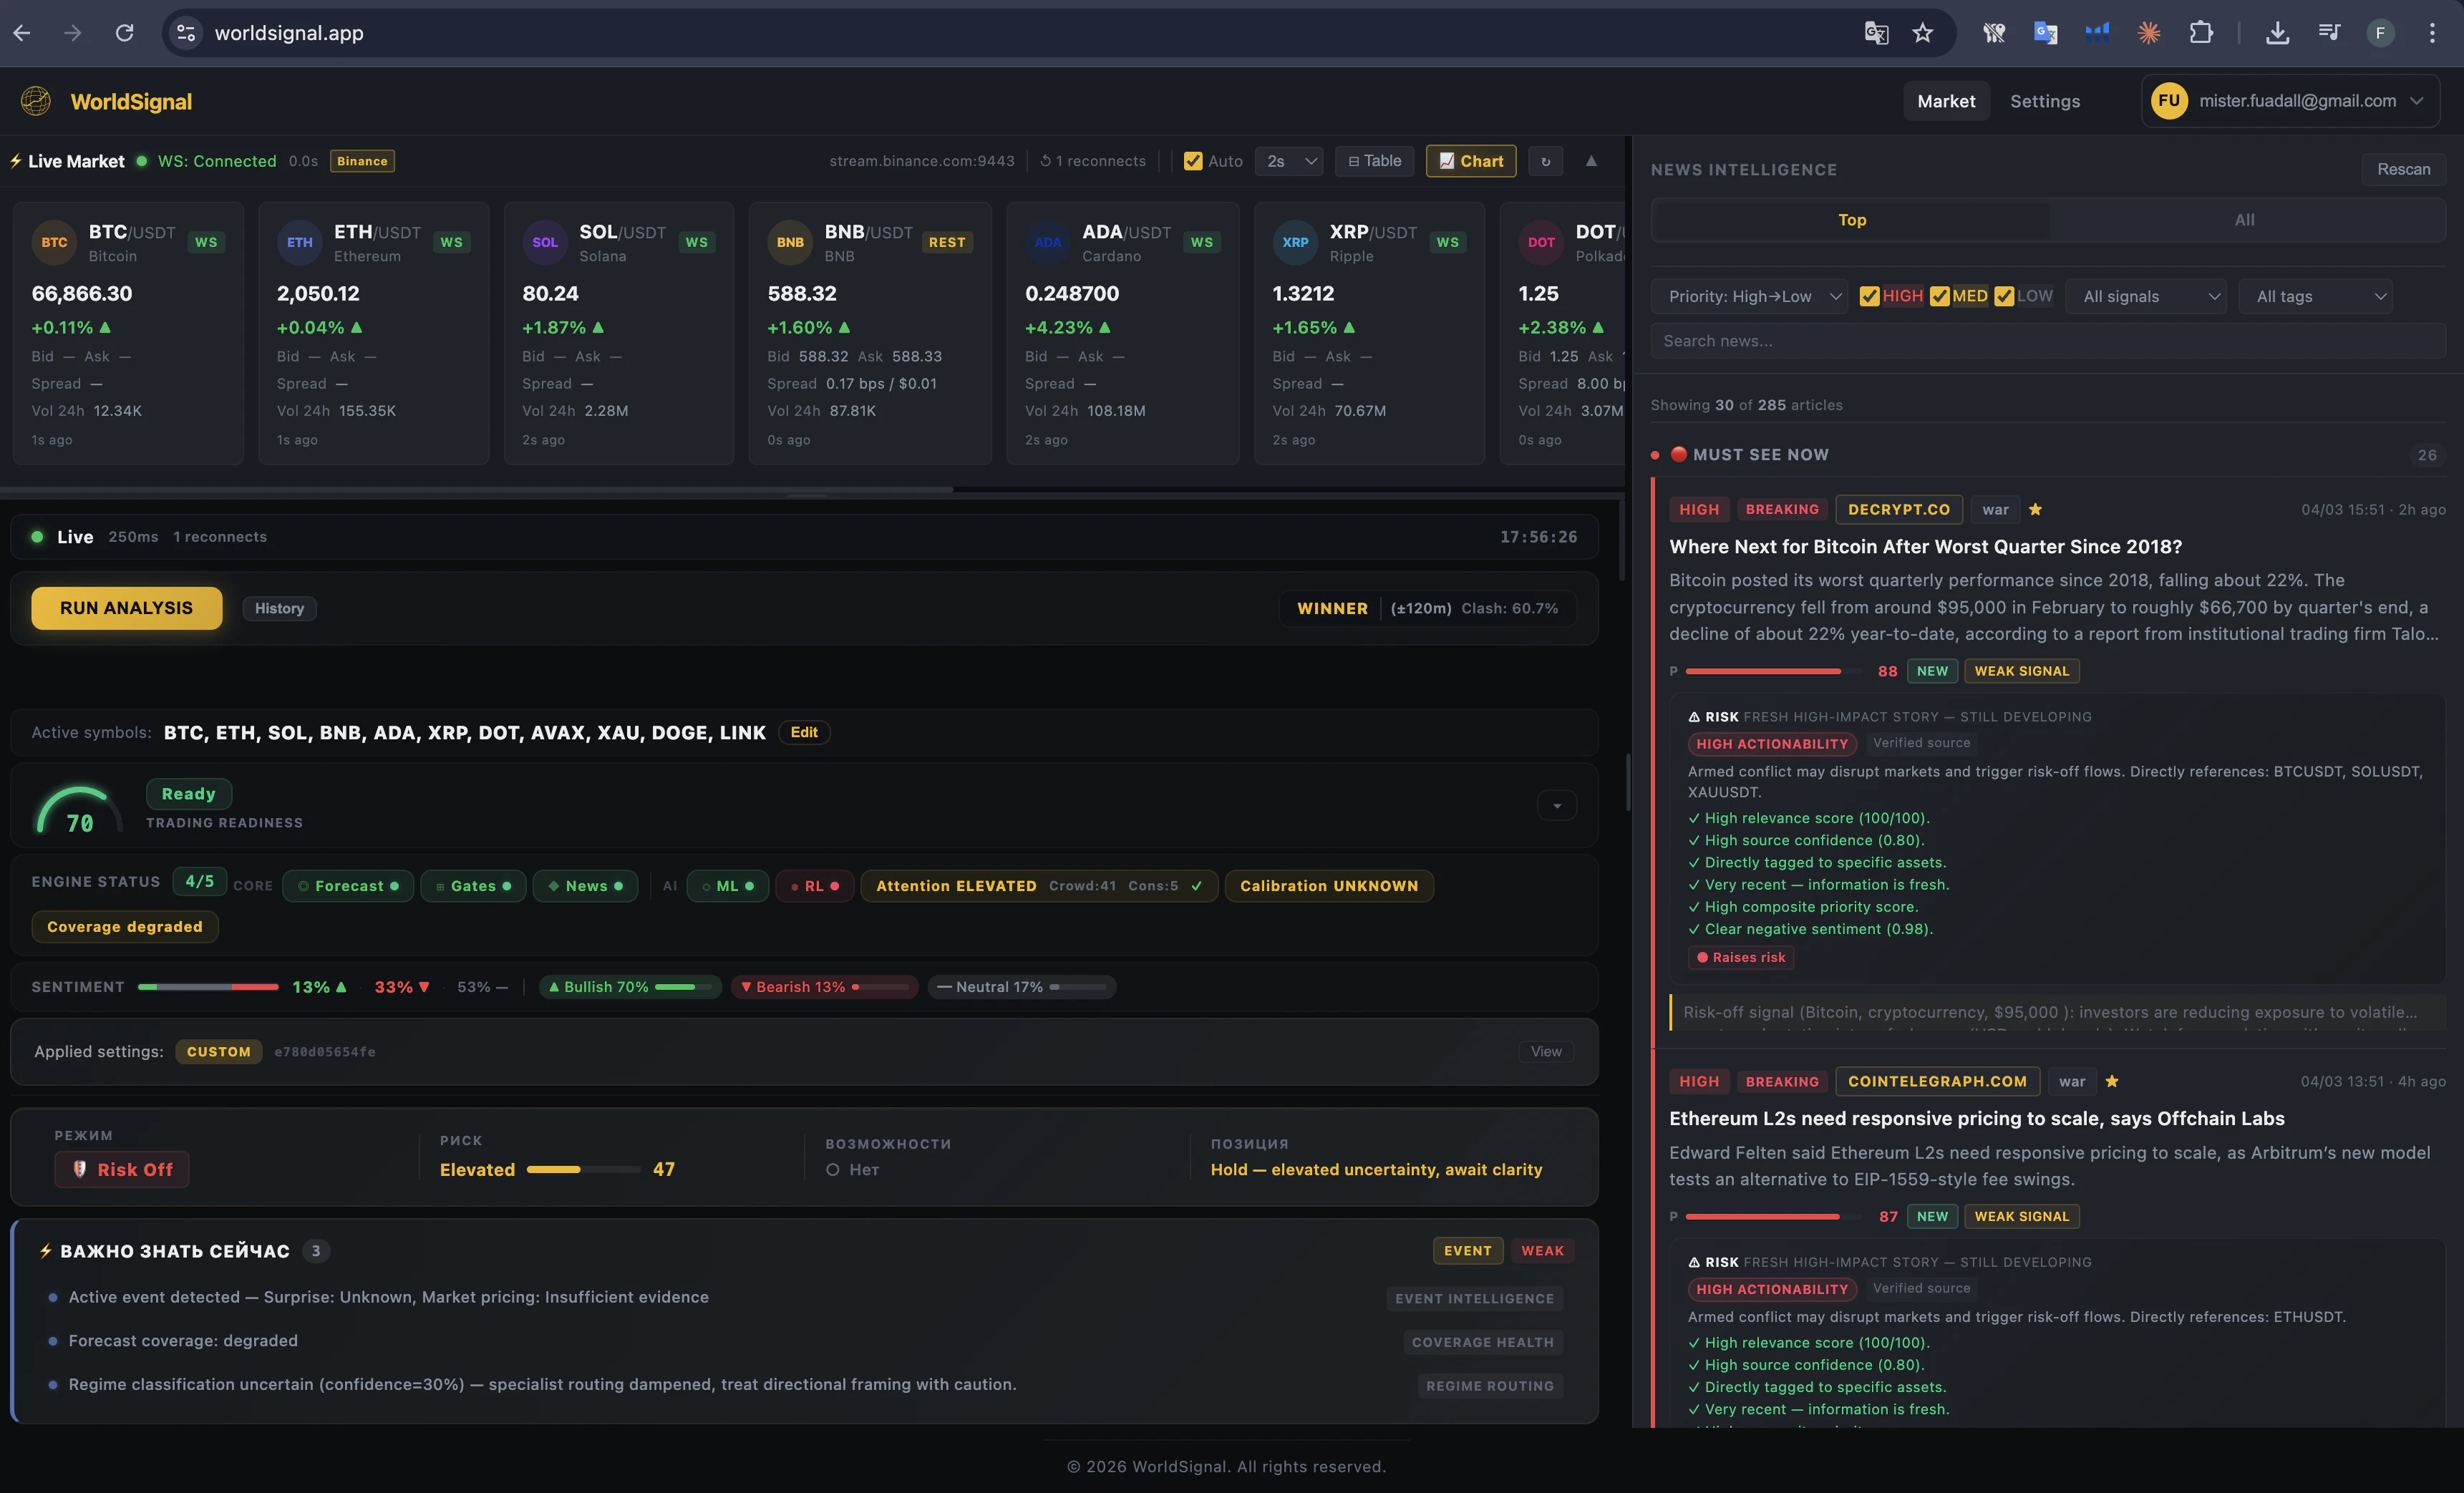Open the browser extensions puzzle icon

pos(2200,33)
